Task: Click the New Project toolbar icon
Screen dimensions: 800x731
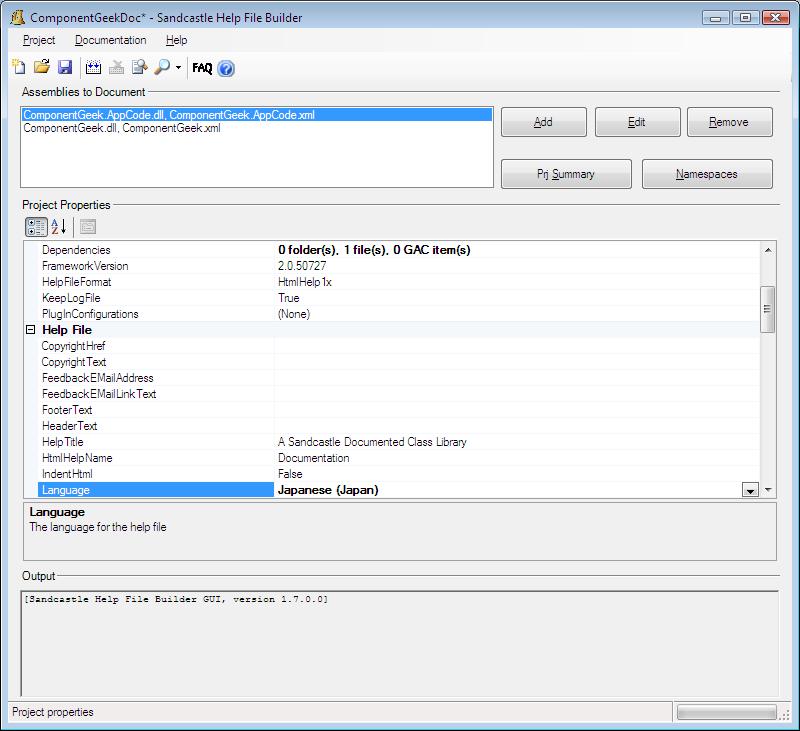Action: point(18,67)
